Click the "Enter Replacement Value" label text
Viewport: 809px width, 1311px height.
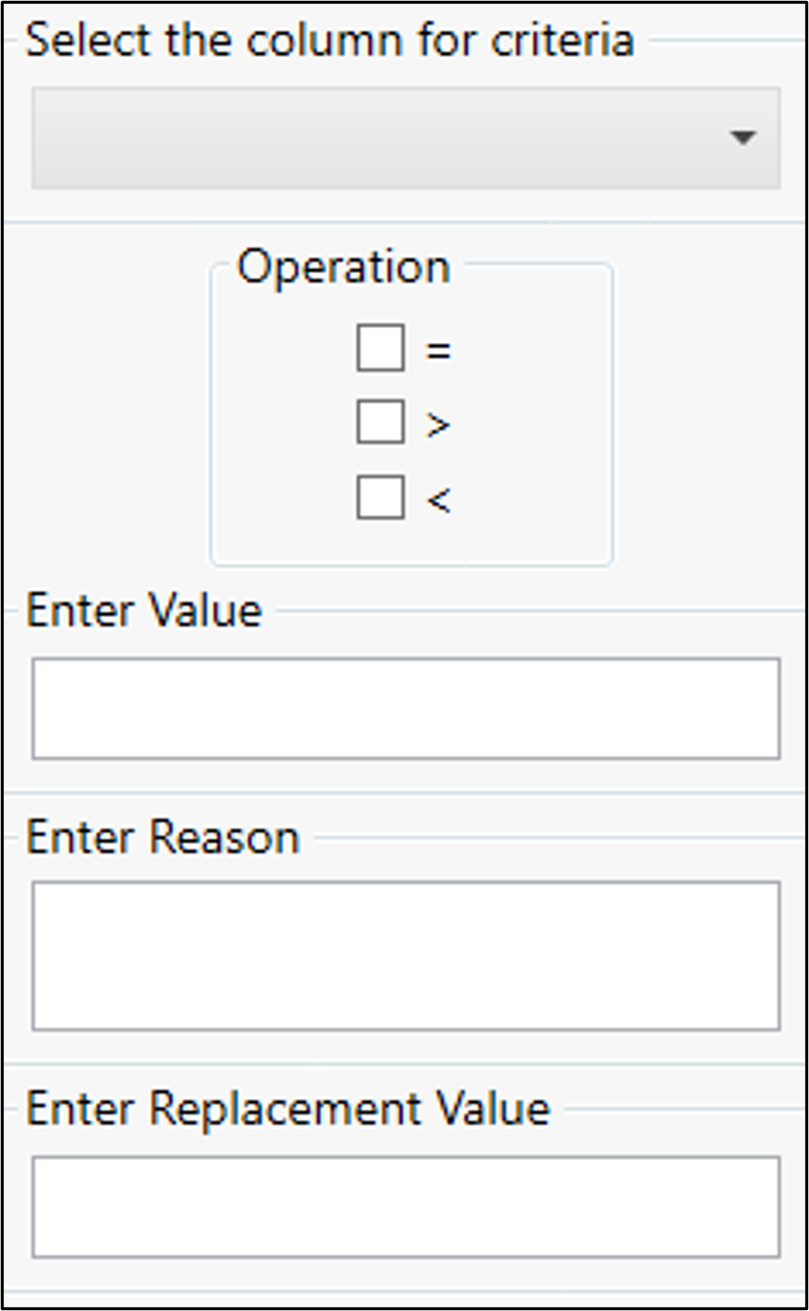pyautogui.click(x=287, y=1108)
